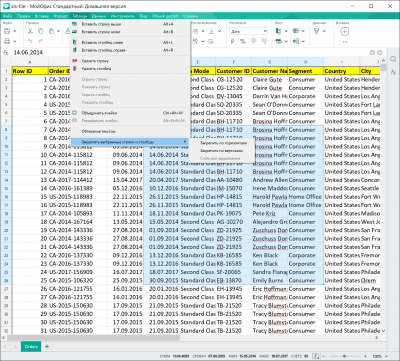Viewport: 400px width, 361px height.
Task: Choose 'Вставить столбец справа' from the menu
Action: click(x=130, y=50)
